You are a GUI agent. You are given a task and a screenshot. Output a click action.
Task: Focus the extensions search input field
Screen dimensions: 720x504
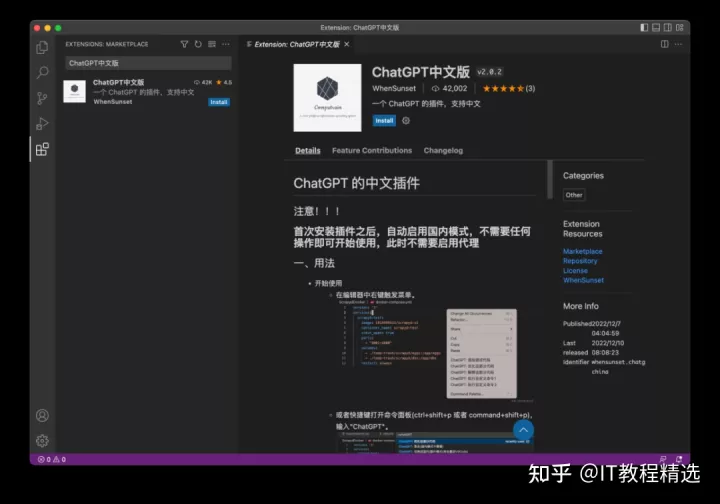[x=148, y=63]
